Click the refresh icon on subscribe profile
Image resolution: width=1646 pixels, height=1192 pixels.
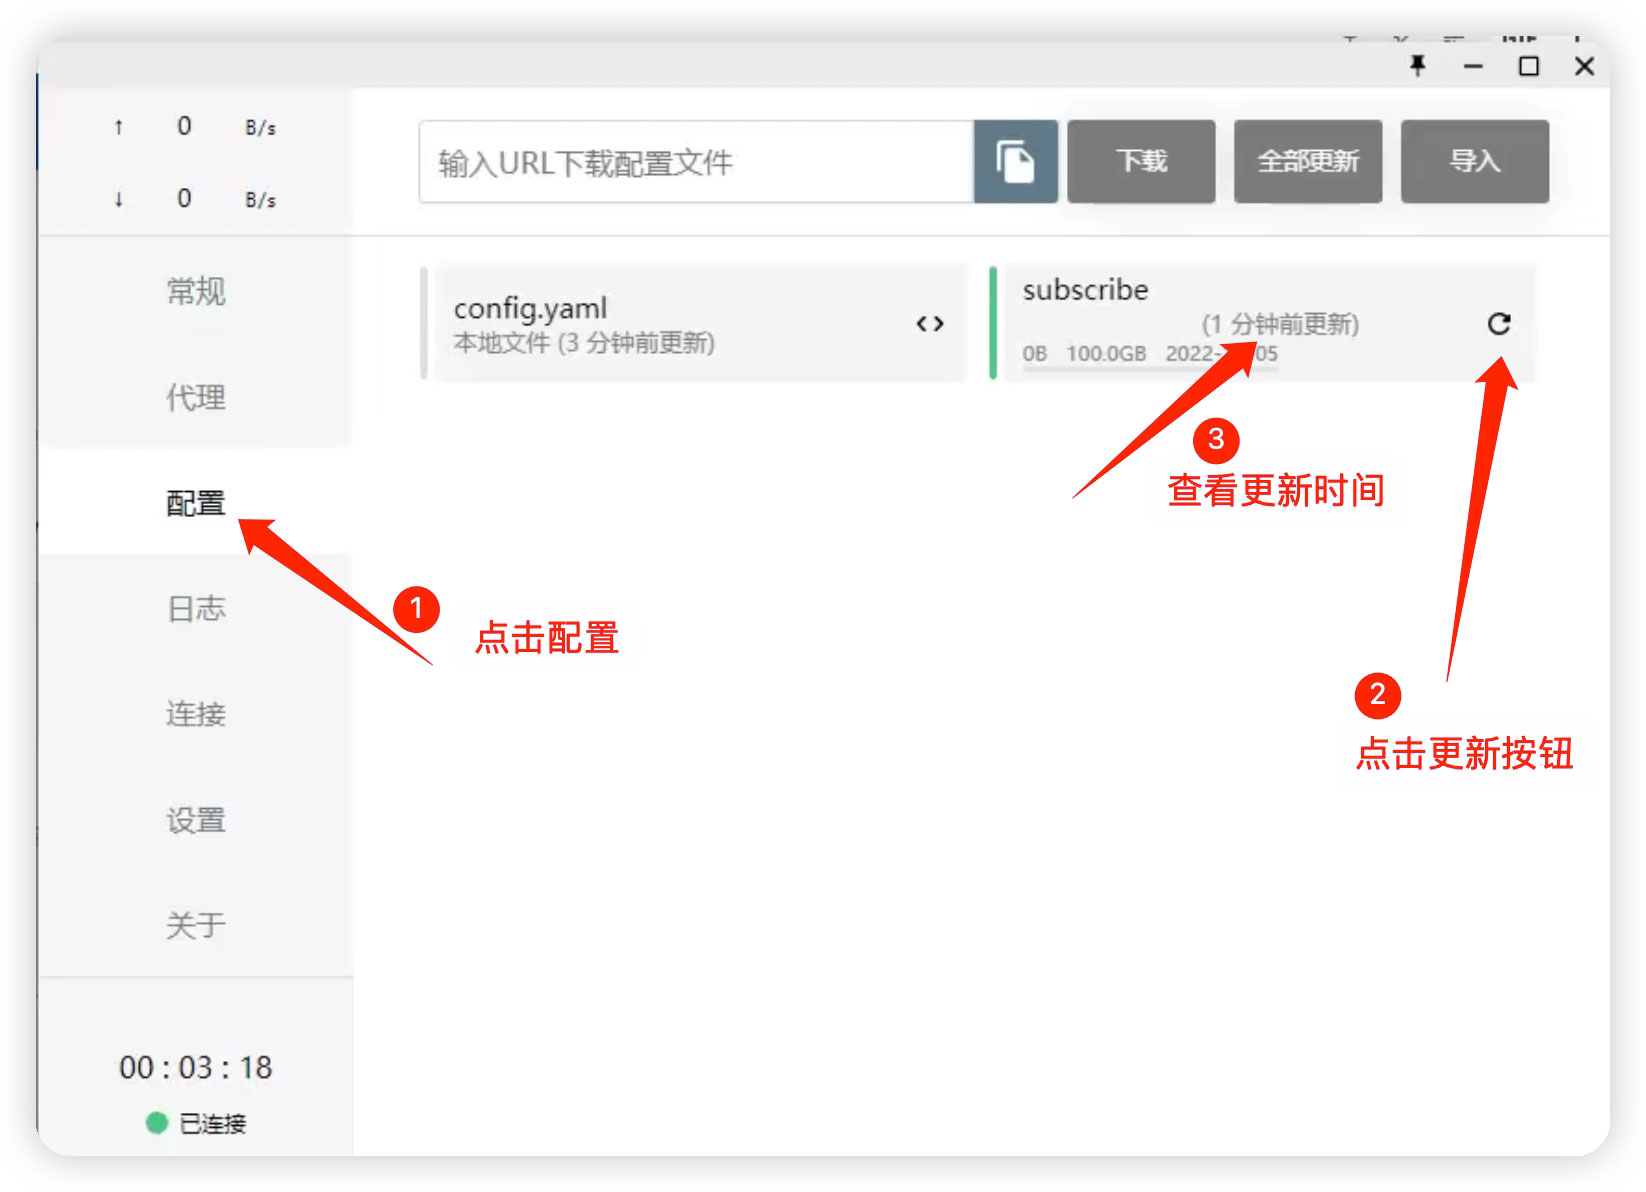pos(1498,324)
